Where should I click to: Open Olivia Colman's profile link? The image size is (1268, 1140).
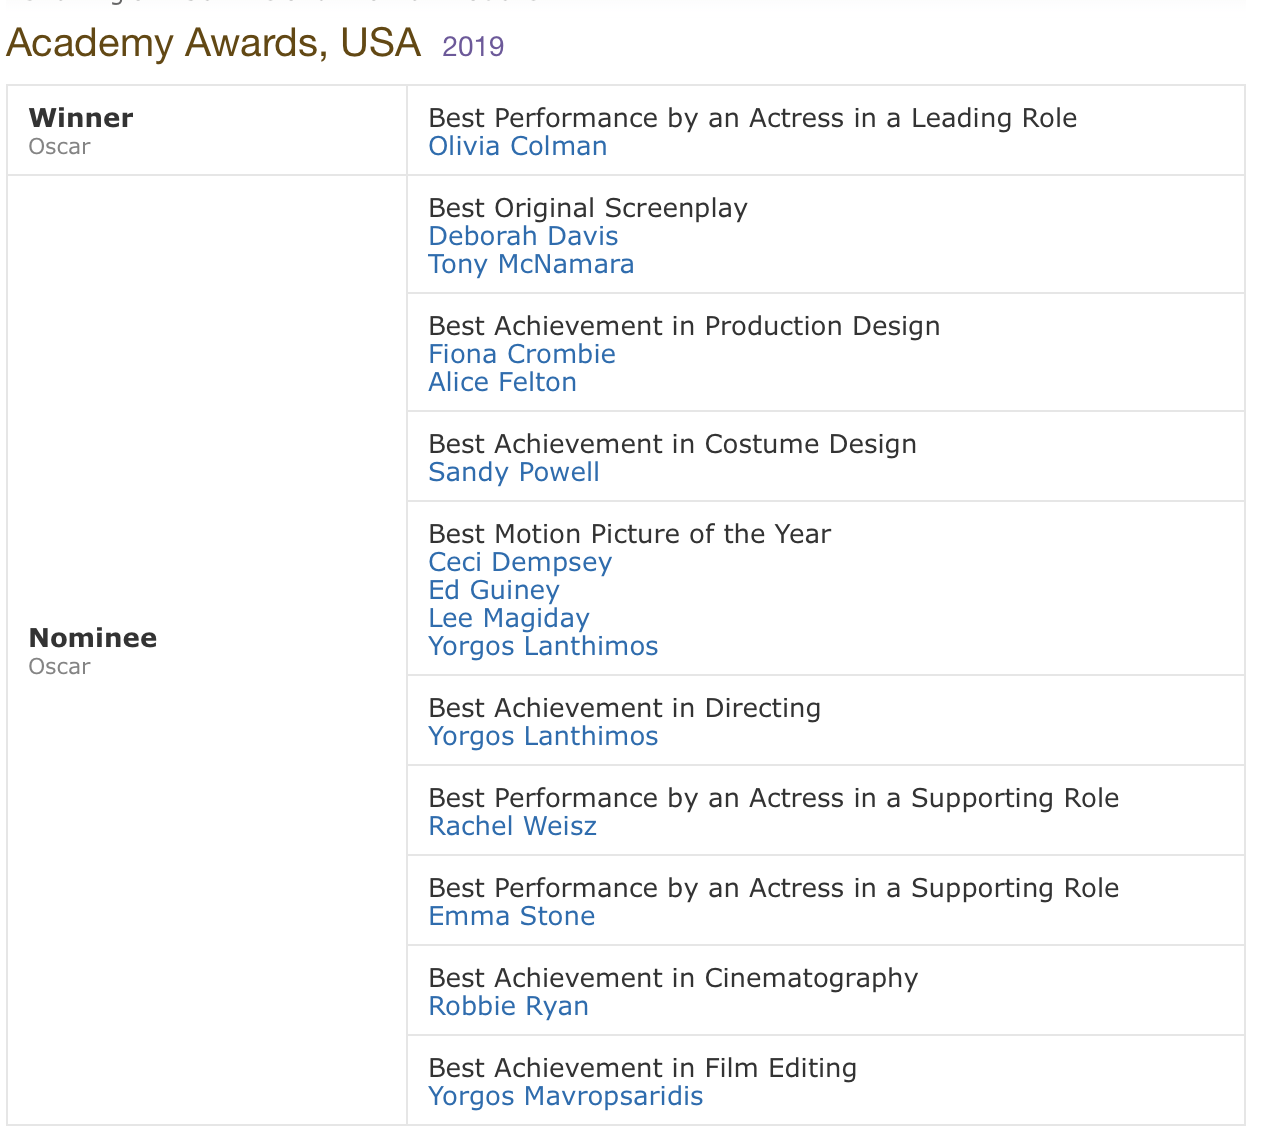click(517, 146)
